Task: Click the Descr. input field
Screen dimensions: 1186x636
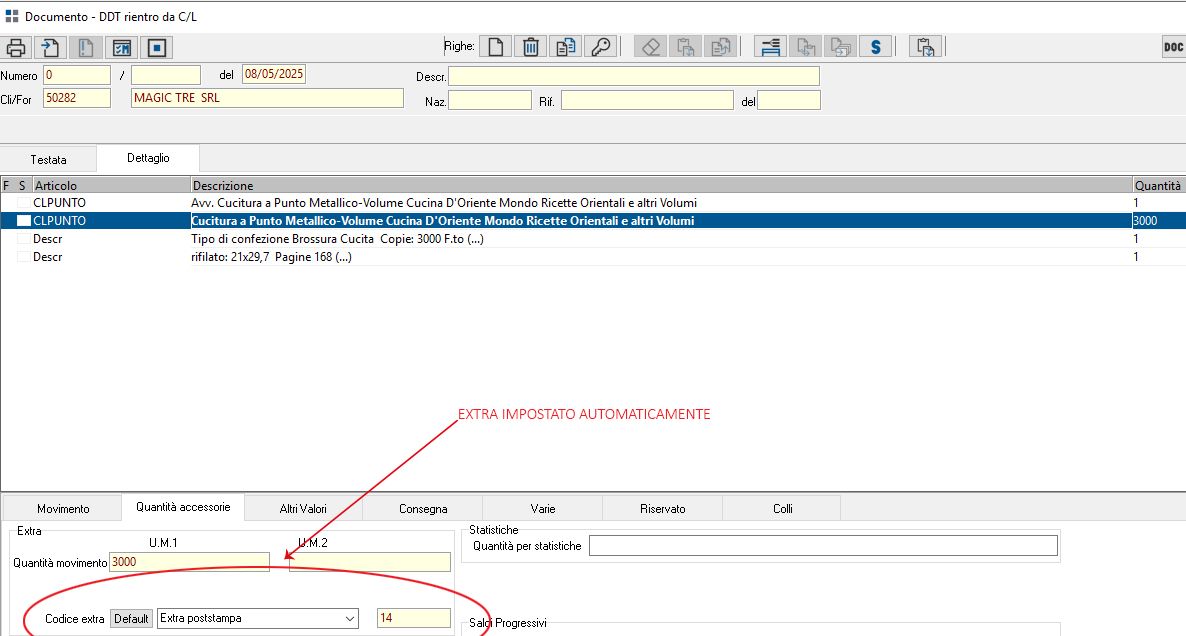Action: (634, 76)
